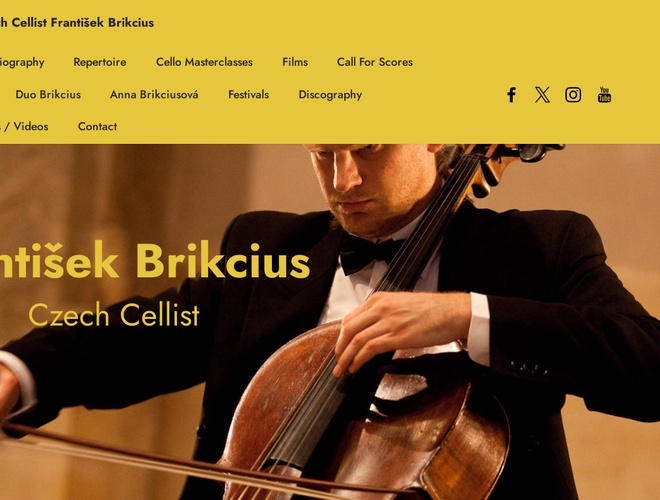Screen dimensions: 660x500
Task: Open the Duo Brikcius page
Action: [x=48, y=94]
